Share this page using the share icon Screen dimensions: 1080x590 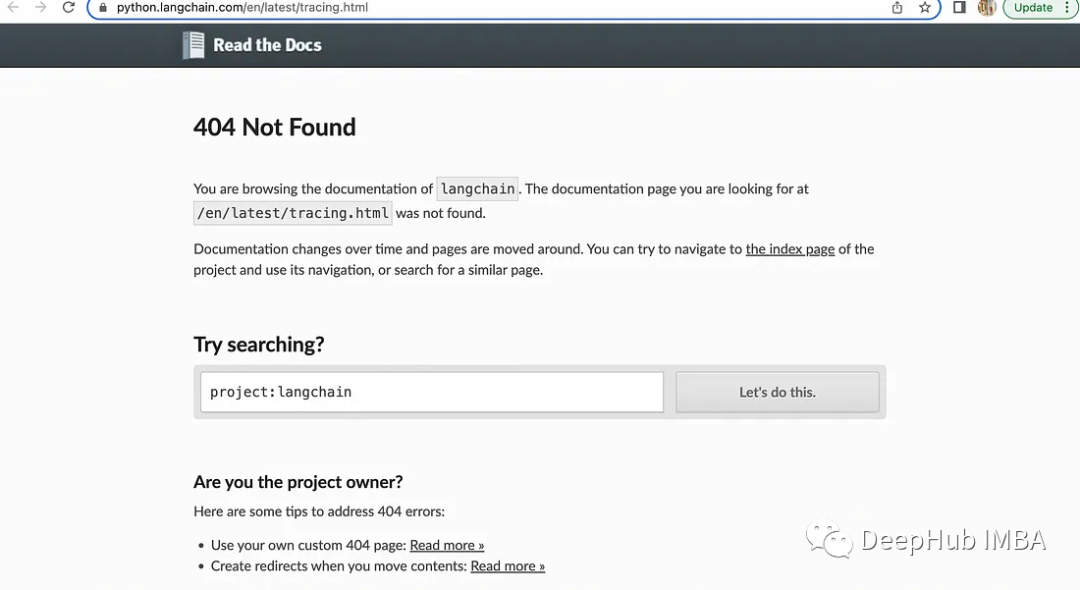897,8
